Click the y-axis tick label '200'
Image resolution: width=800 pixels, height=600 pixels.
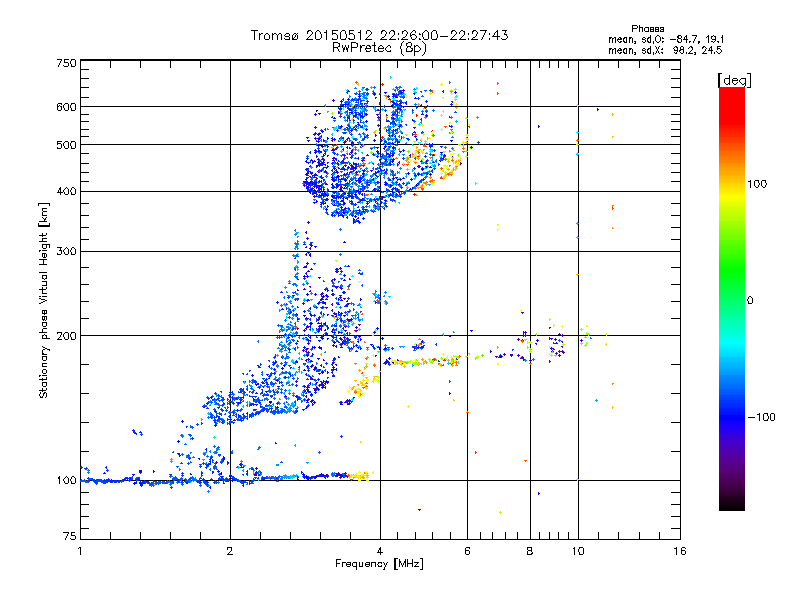tap(67, 336)
